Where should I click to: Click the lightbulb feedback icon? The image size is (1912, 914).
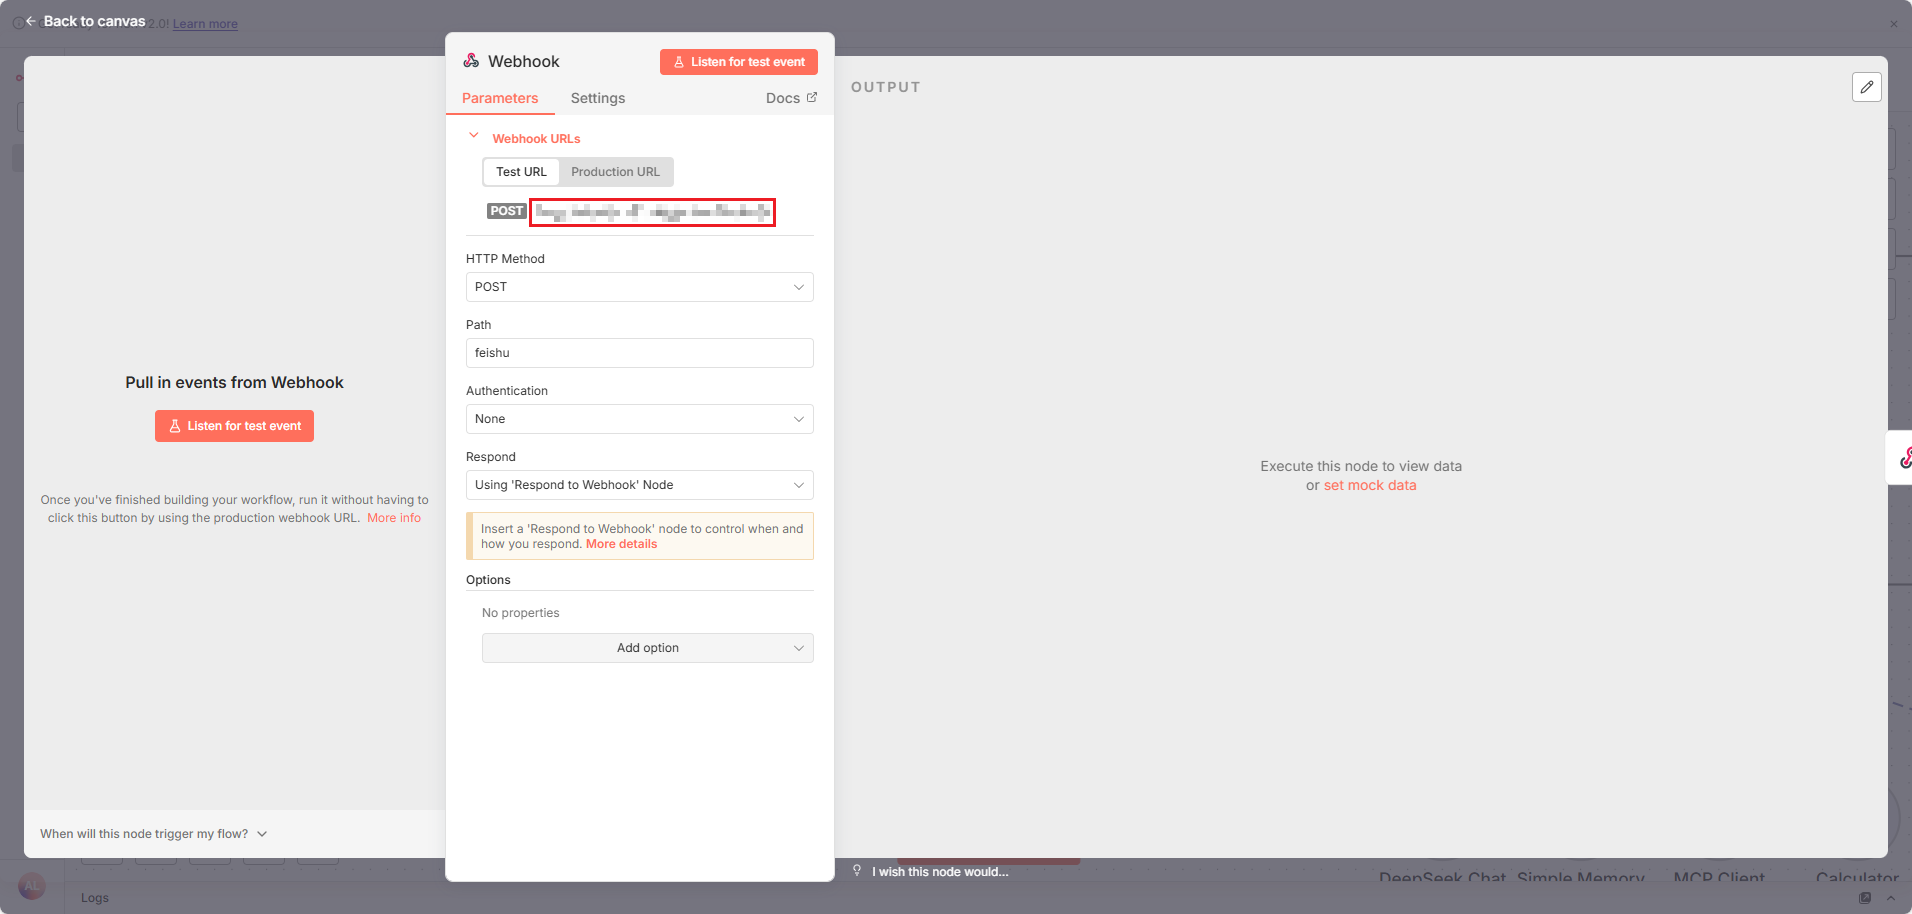pyautogui.click(x=857, y=871)
